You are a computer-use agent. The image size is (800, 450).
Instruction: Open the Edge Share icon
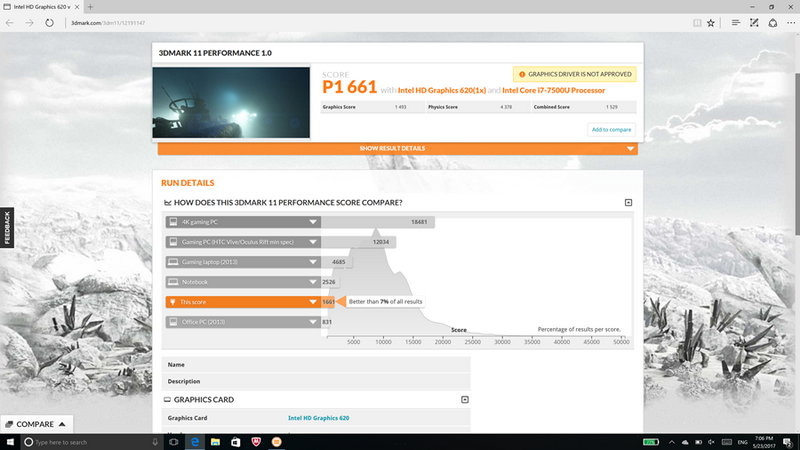click(773, 23)
